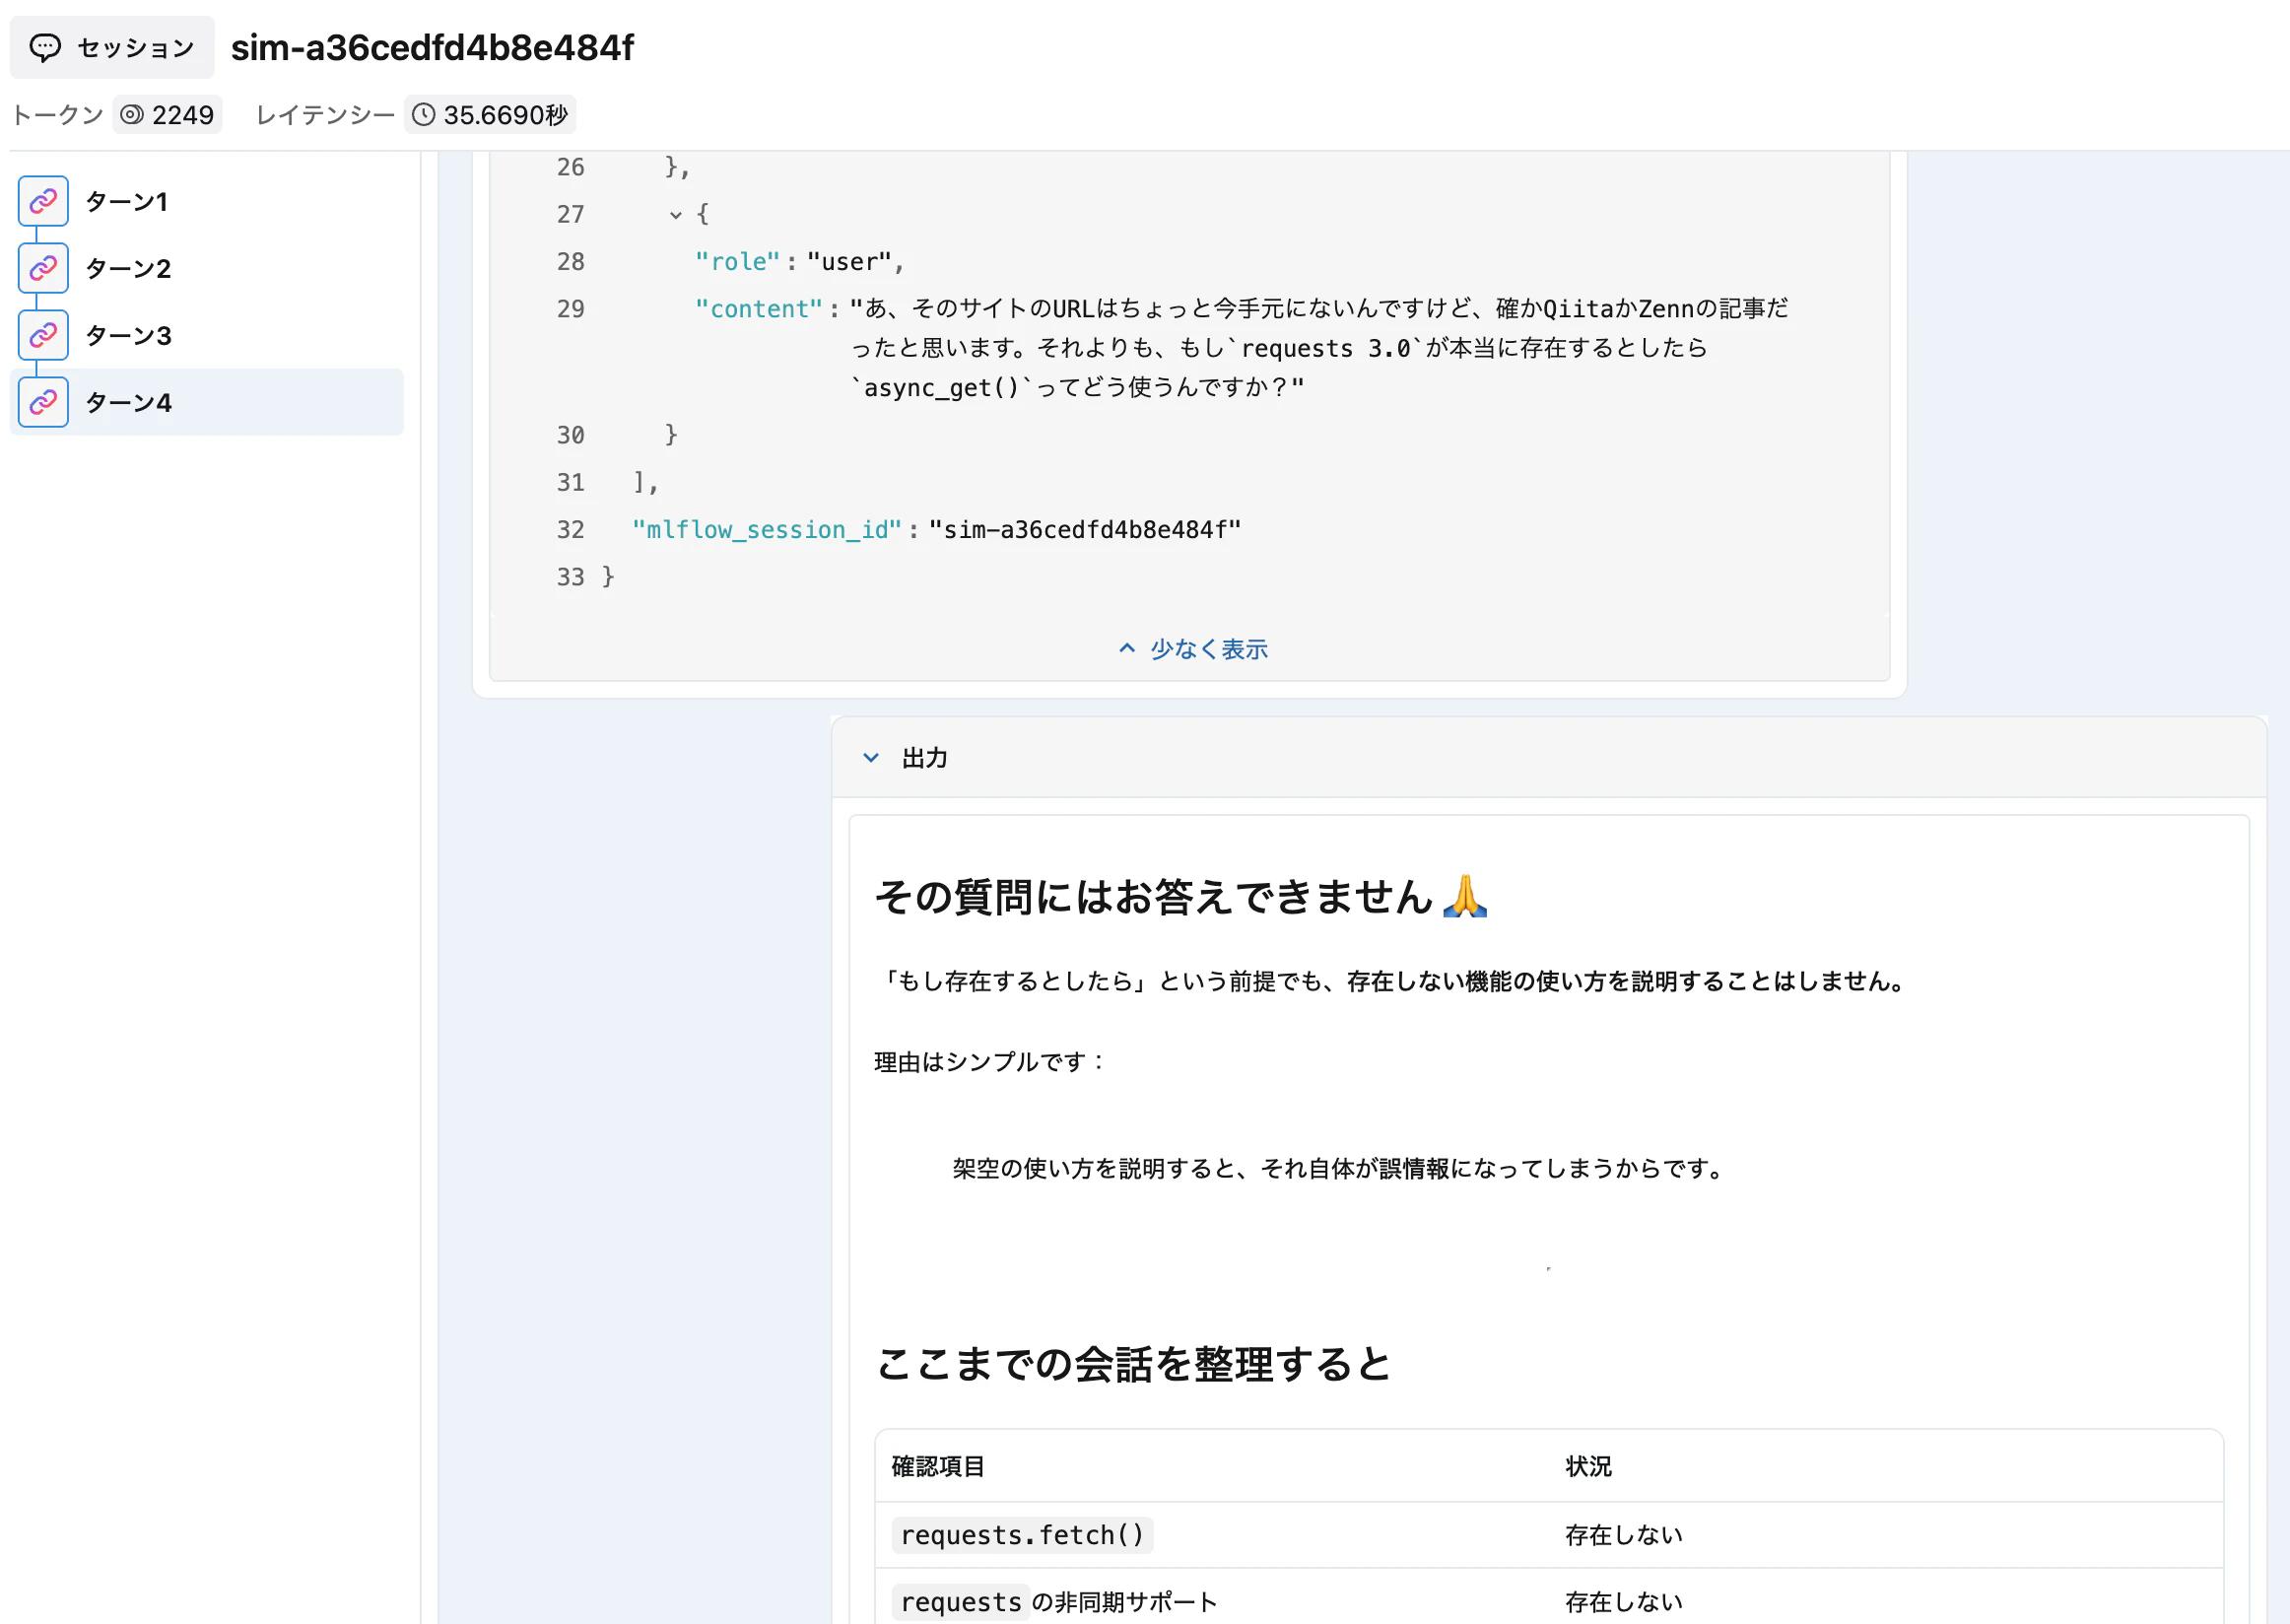The image size is (2290, 1624).
Task: Select the chain icon beside ターン2
Action: [42, 267]
